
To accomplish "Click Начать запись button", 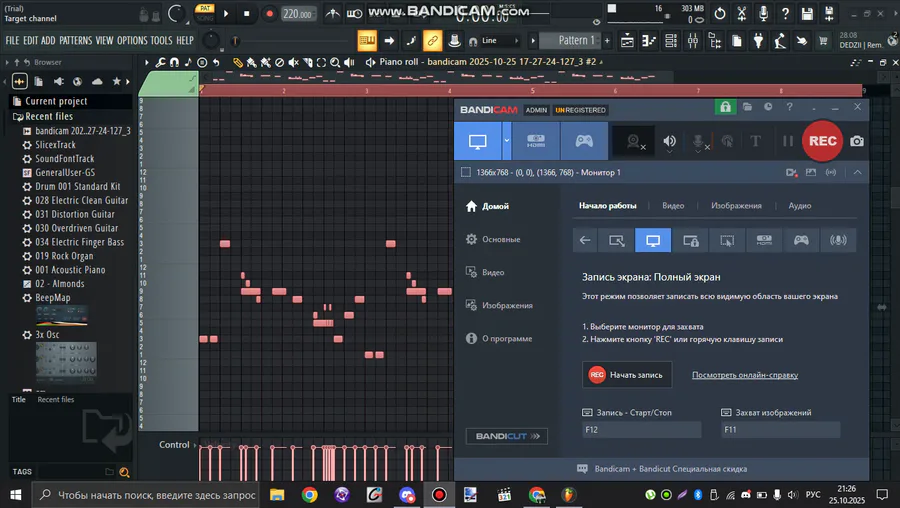I will [627, 375].
